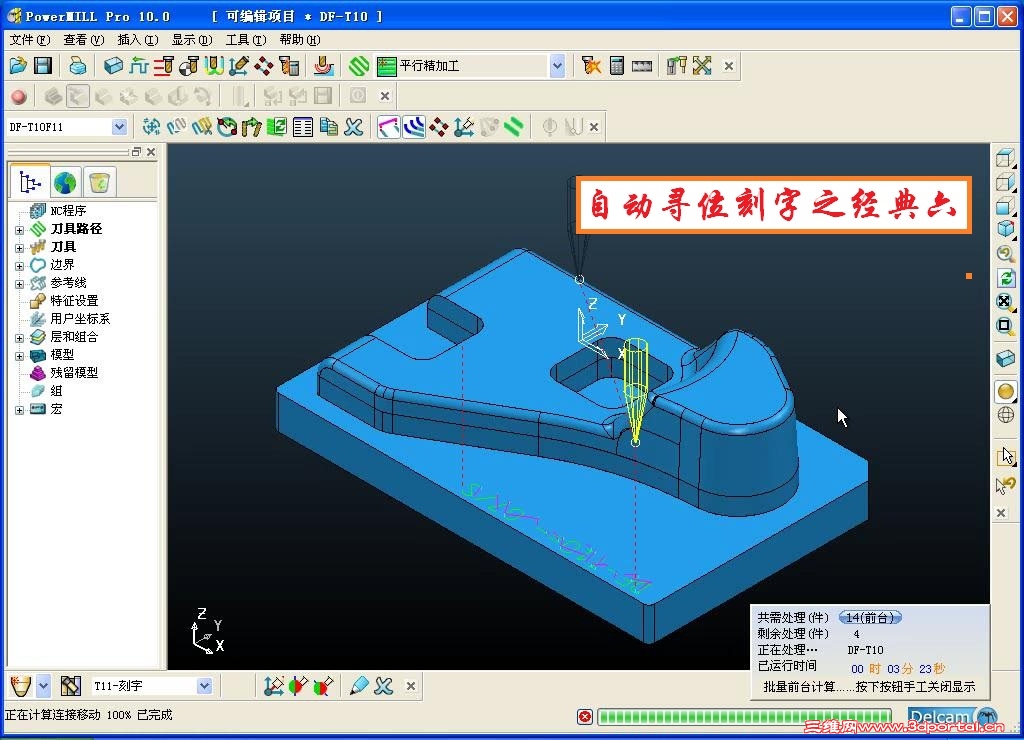1024x740 pixels.
Task: Toggle green toolpath display in toolpath toolbar
Action: click(x=514, y=127)
